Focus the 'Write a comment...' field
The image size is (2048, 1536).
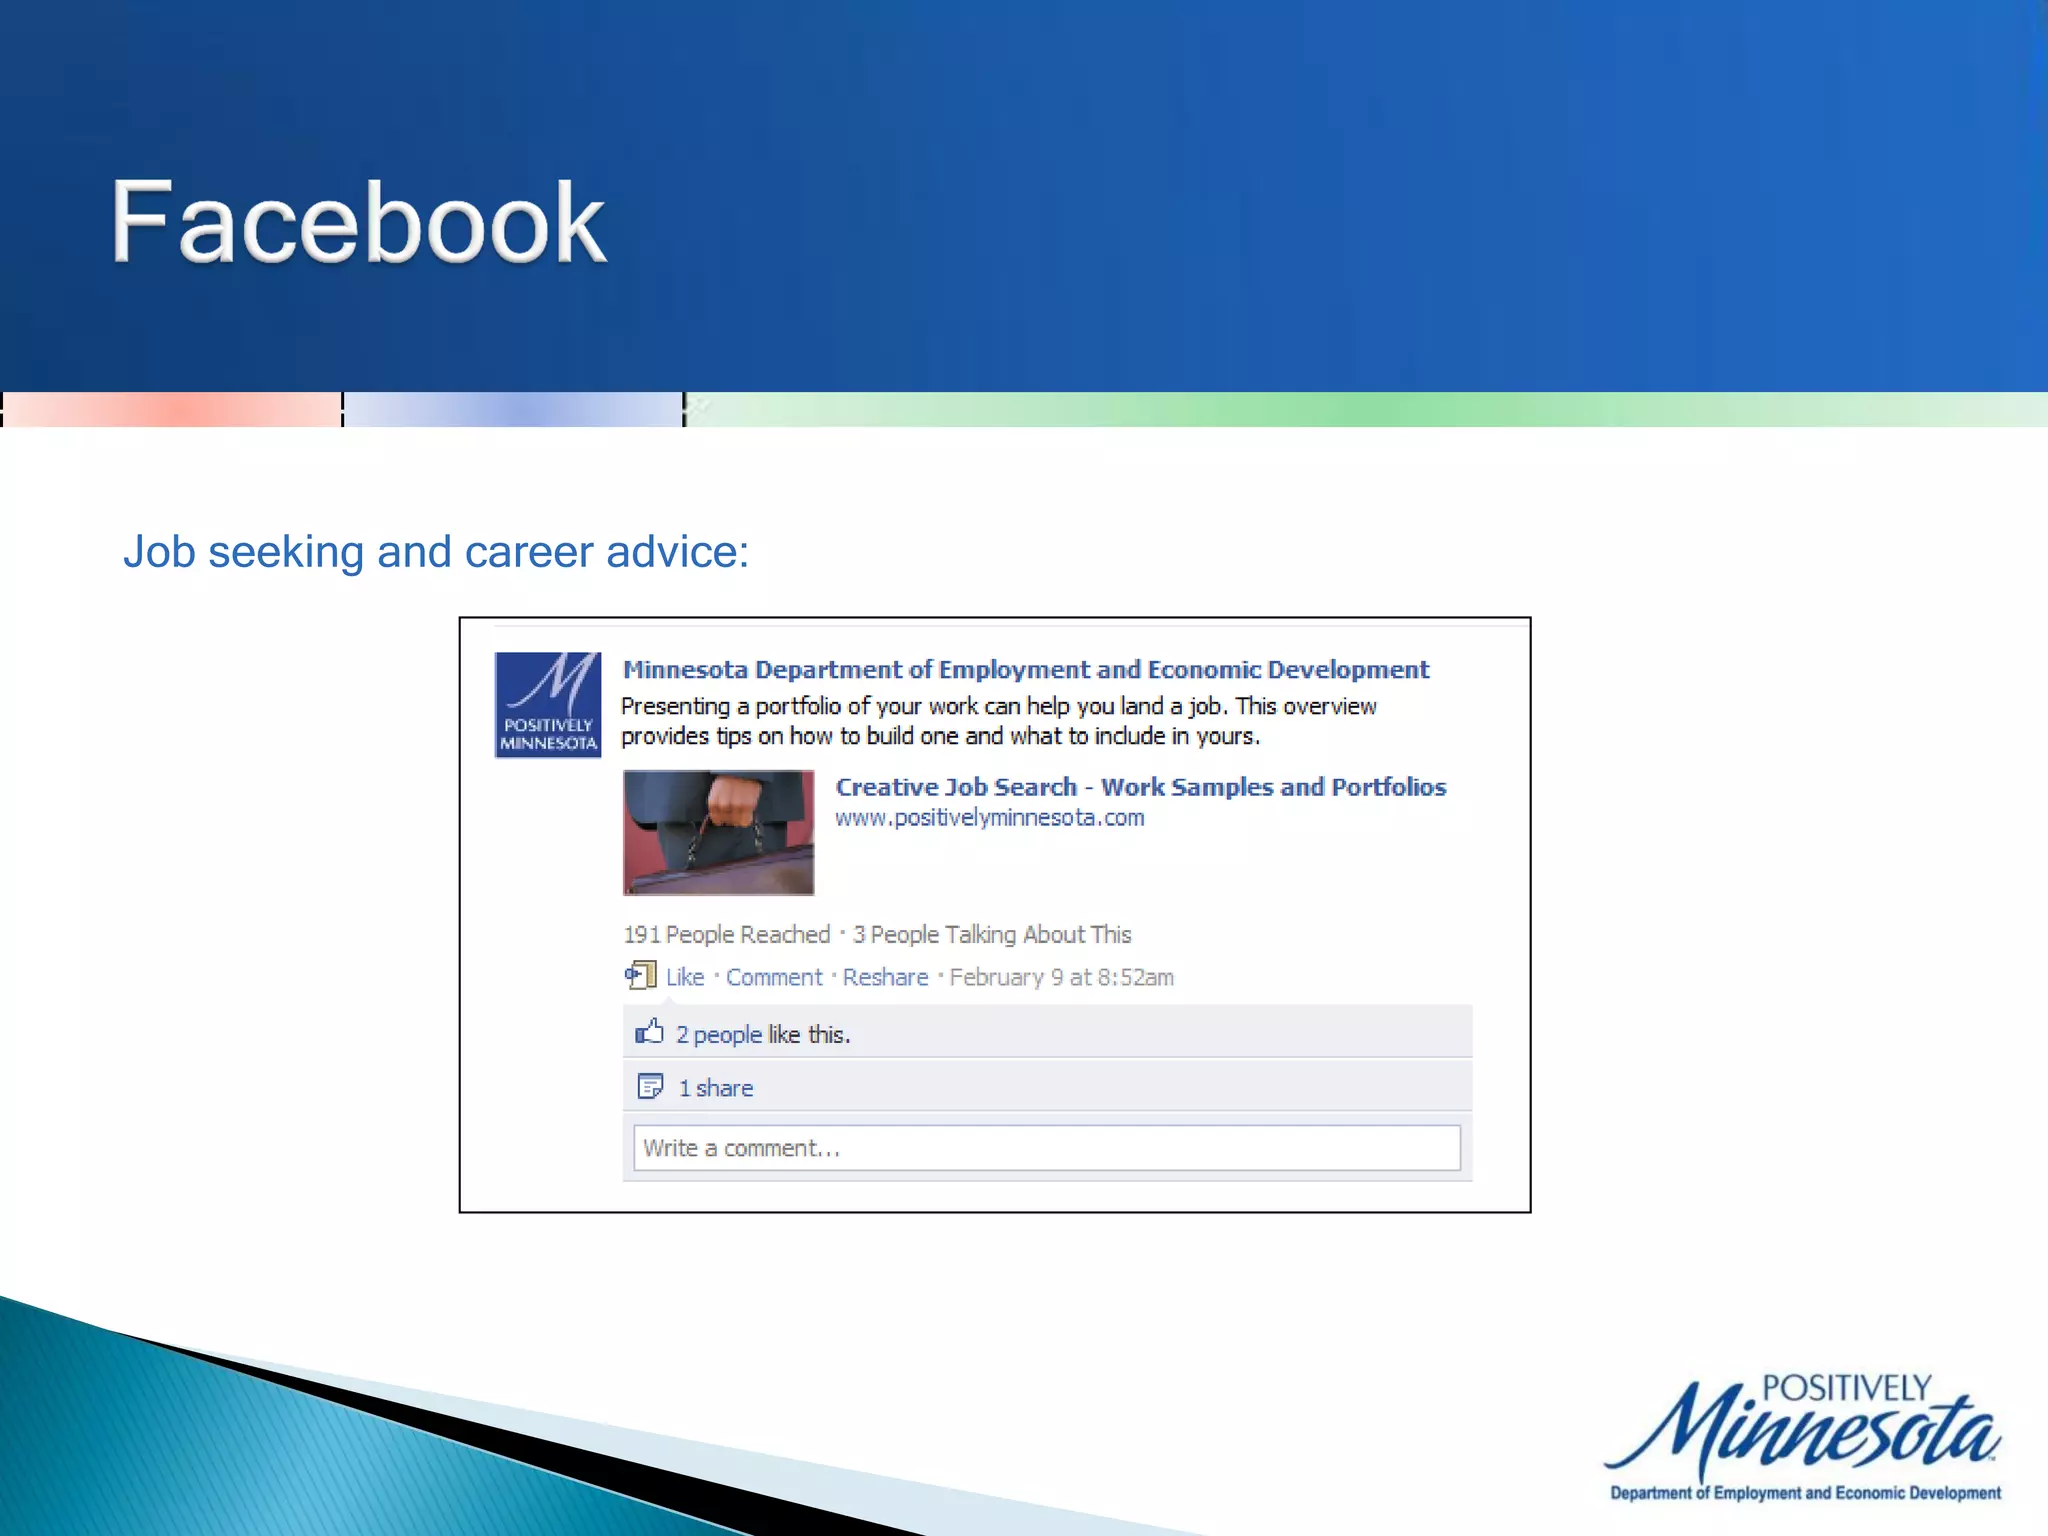[x=1047, y=1148]
